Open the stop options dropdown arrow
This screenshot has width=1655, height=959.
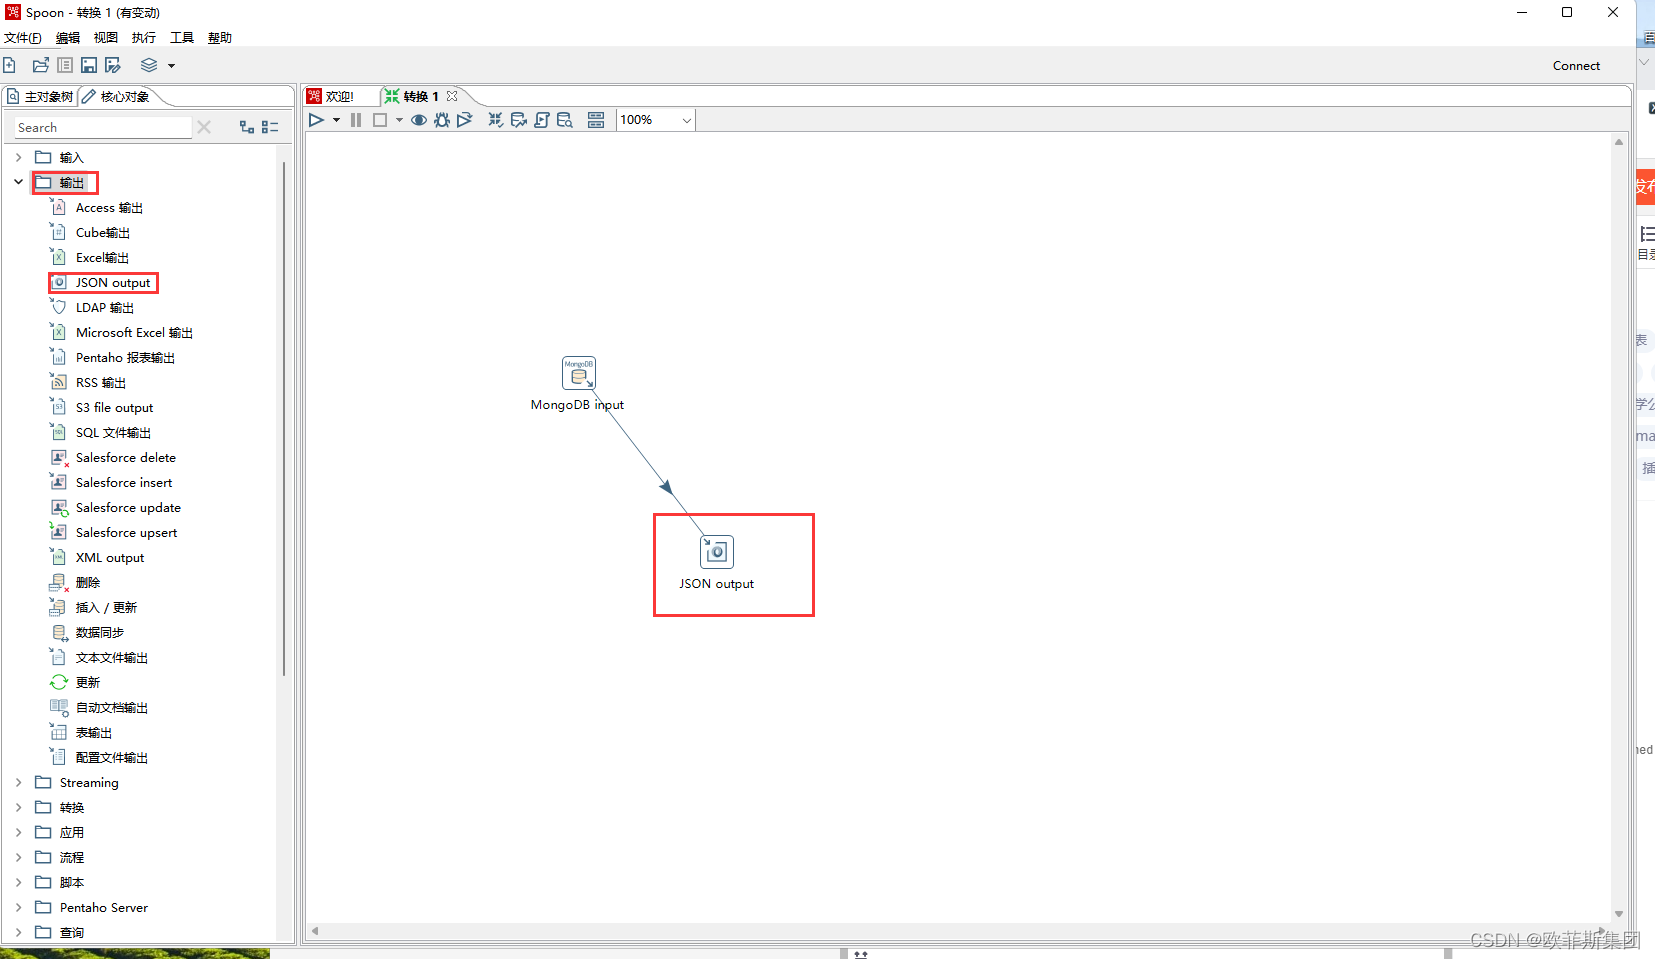point(399,120)
